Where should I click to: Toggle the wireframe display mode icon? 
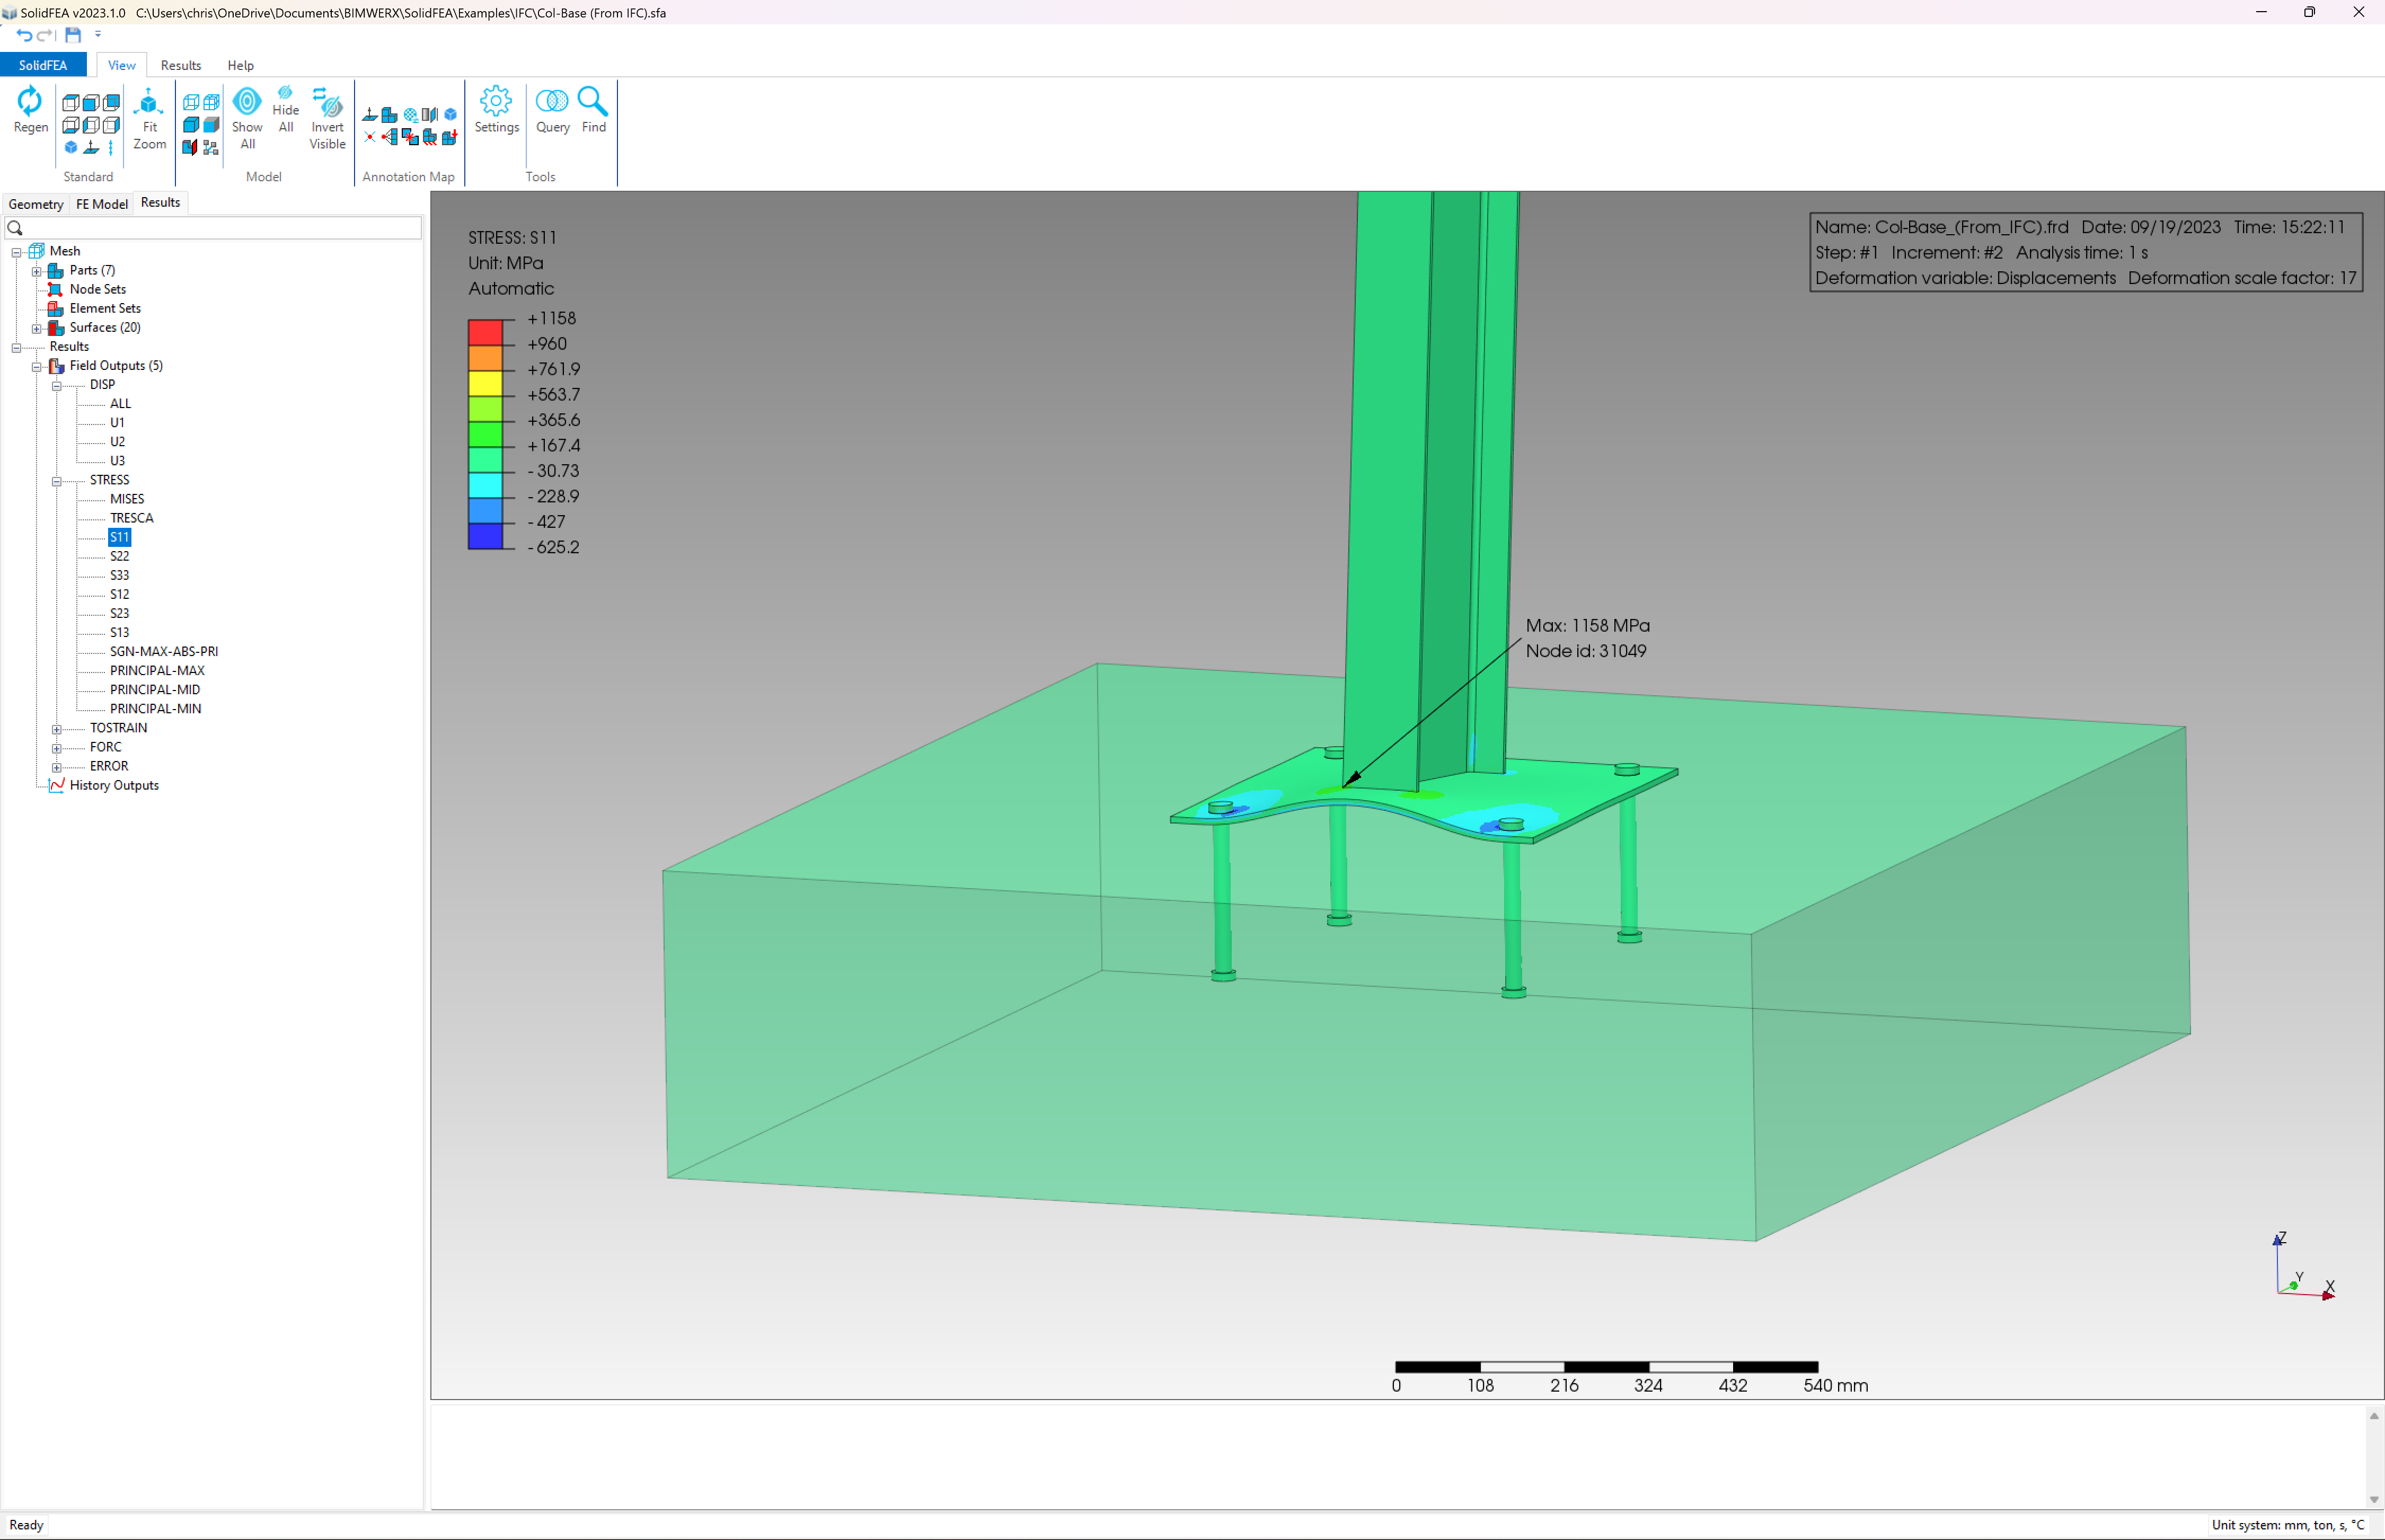click(190, 103)
